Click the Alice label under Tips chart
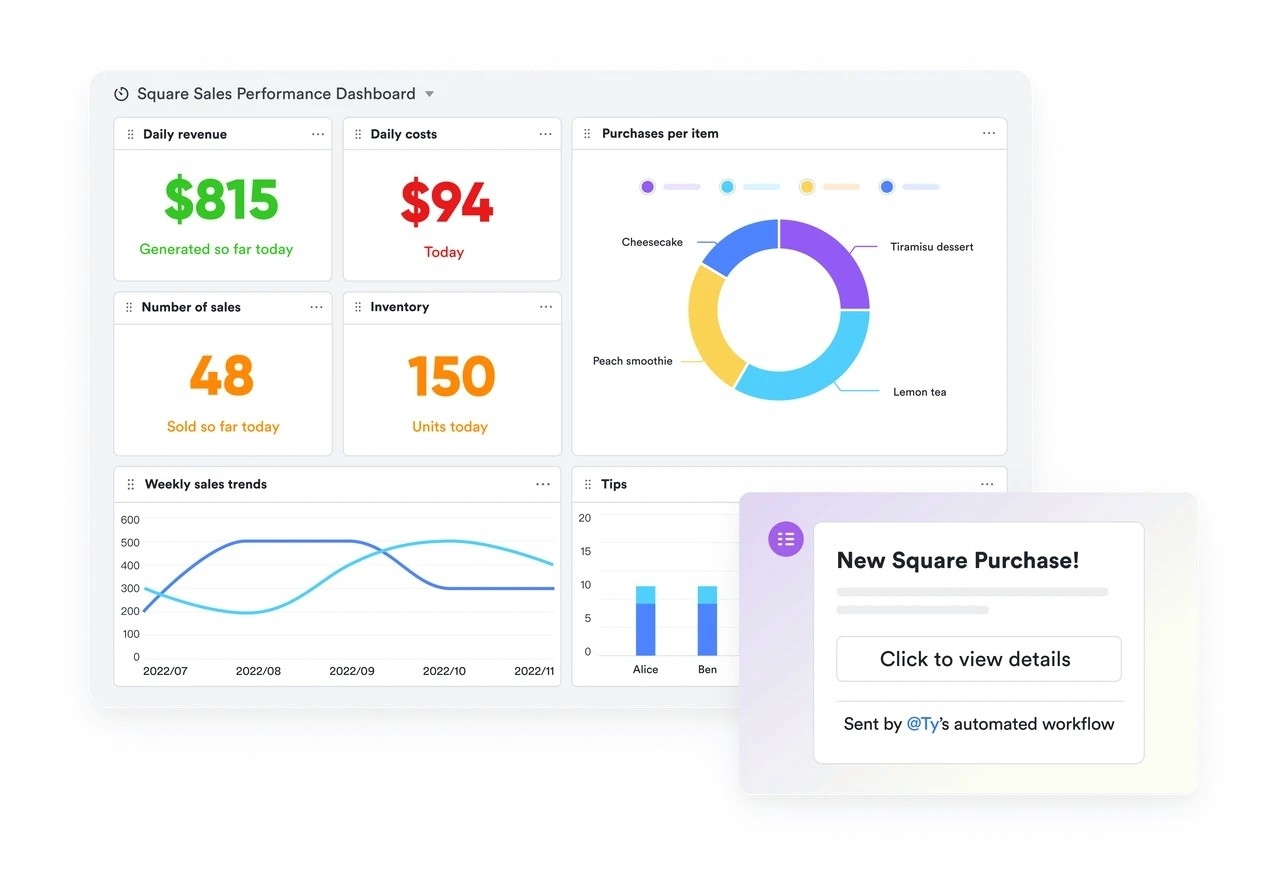1280x894 pixels. (646, 669)
